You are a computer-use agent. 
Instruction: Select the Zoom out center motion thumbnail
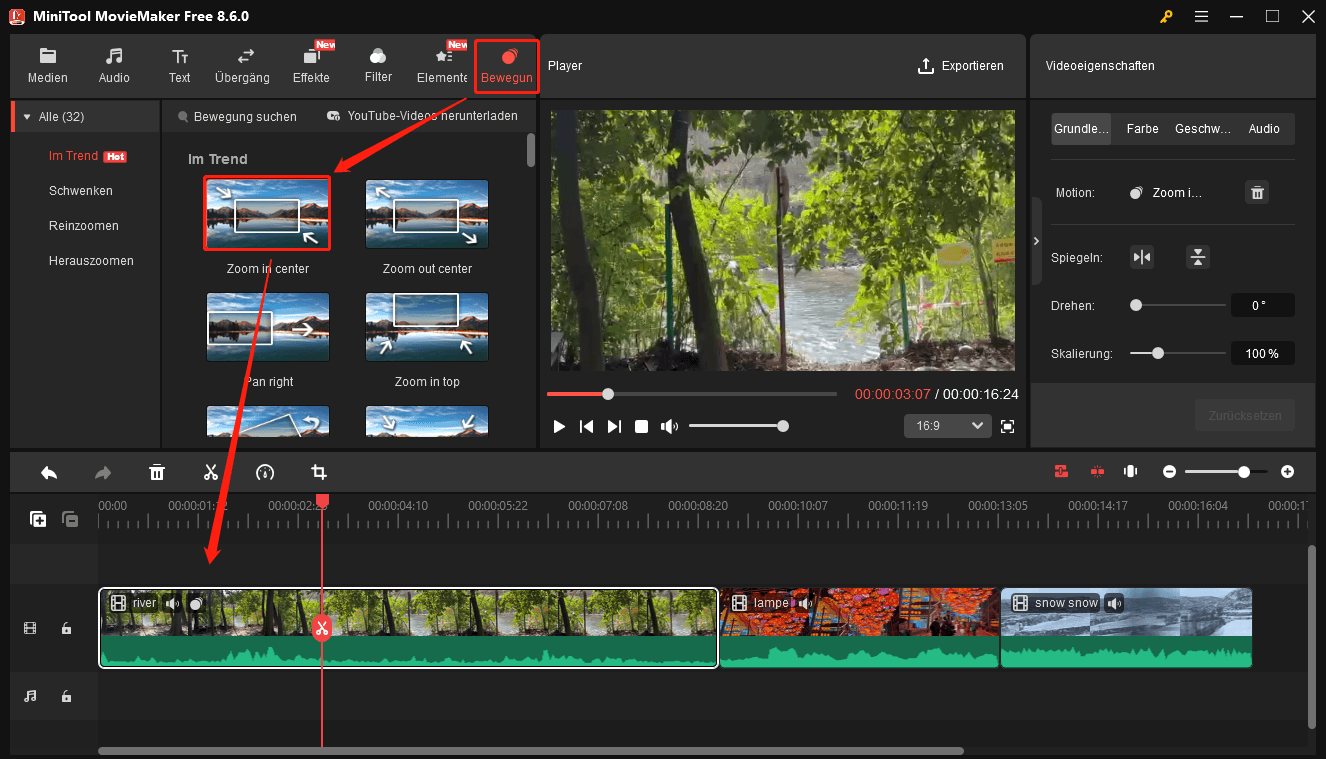tap(427, 213)
